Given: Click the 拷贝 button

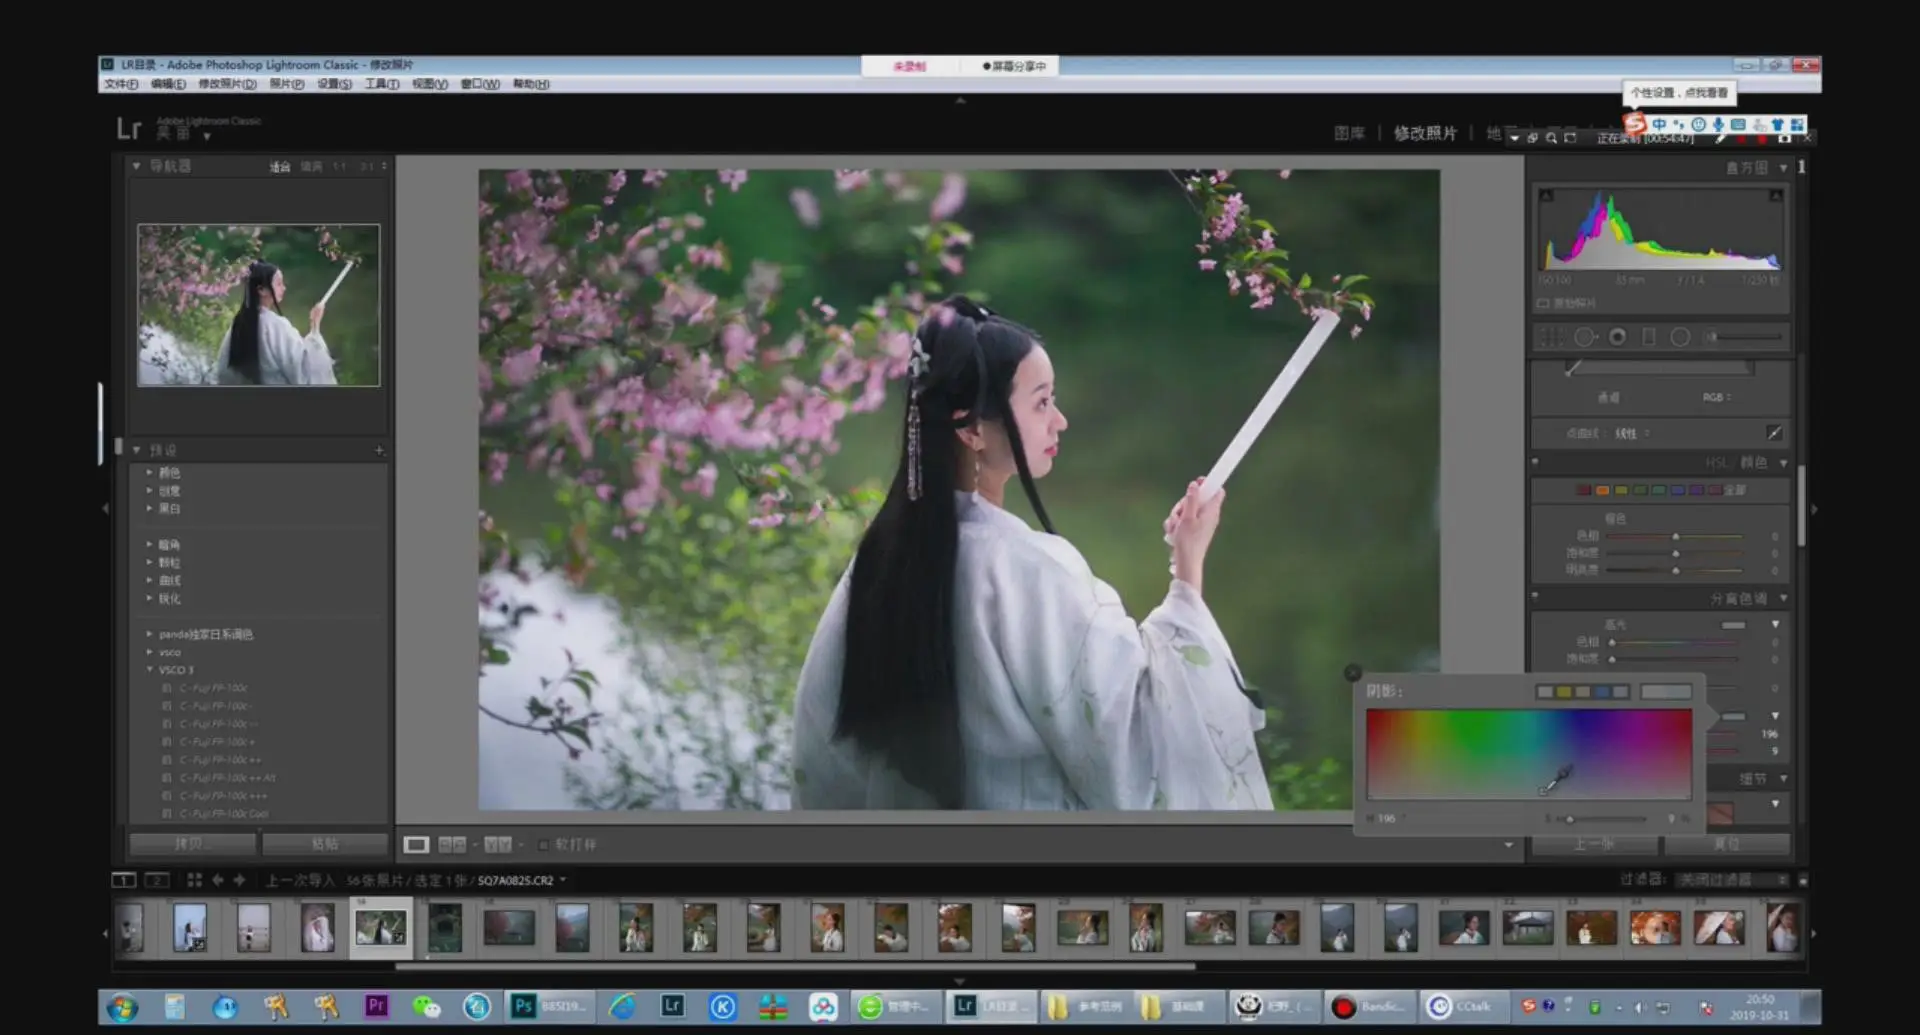Looking at the screenshot, I should point(191,844).
